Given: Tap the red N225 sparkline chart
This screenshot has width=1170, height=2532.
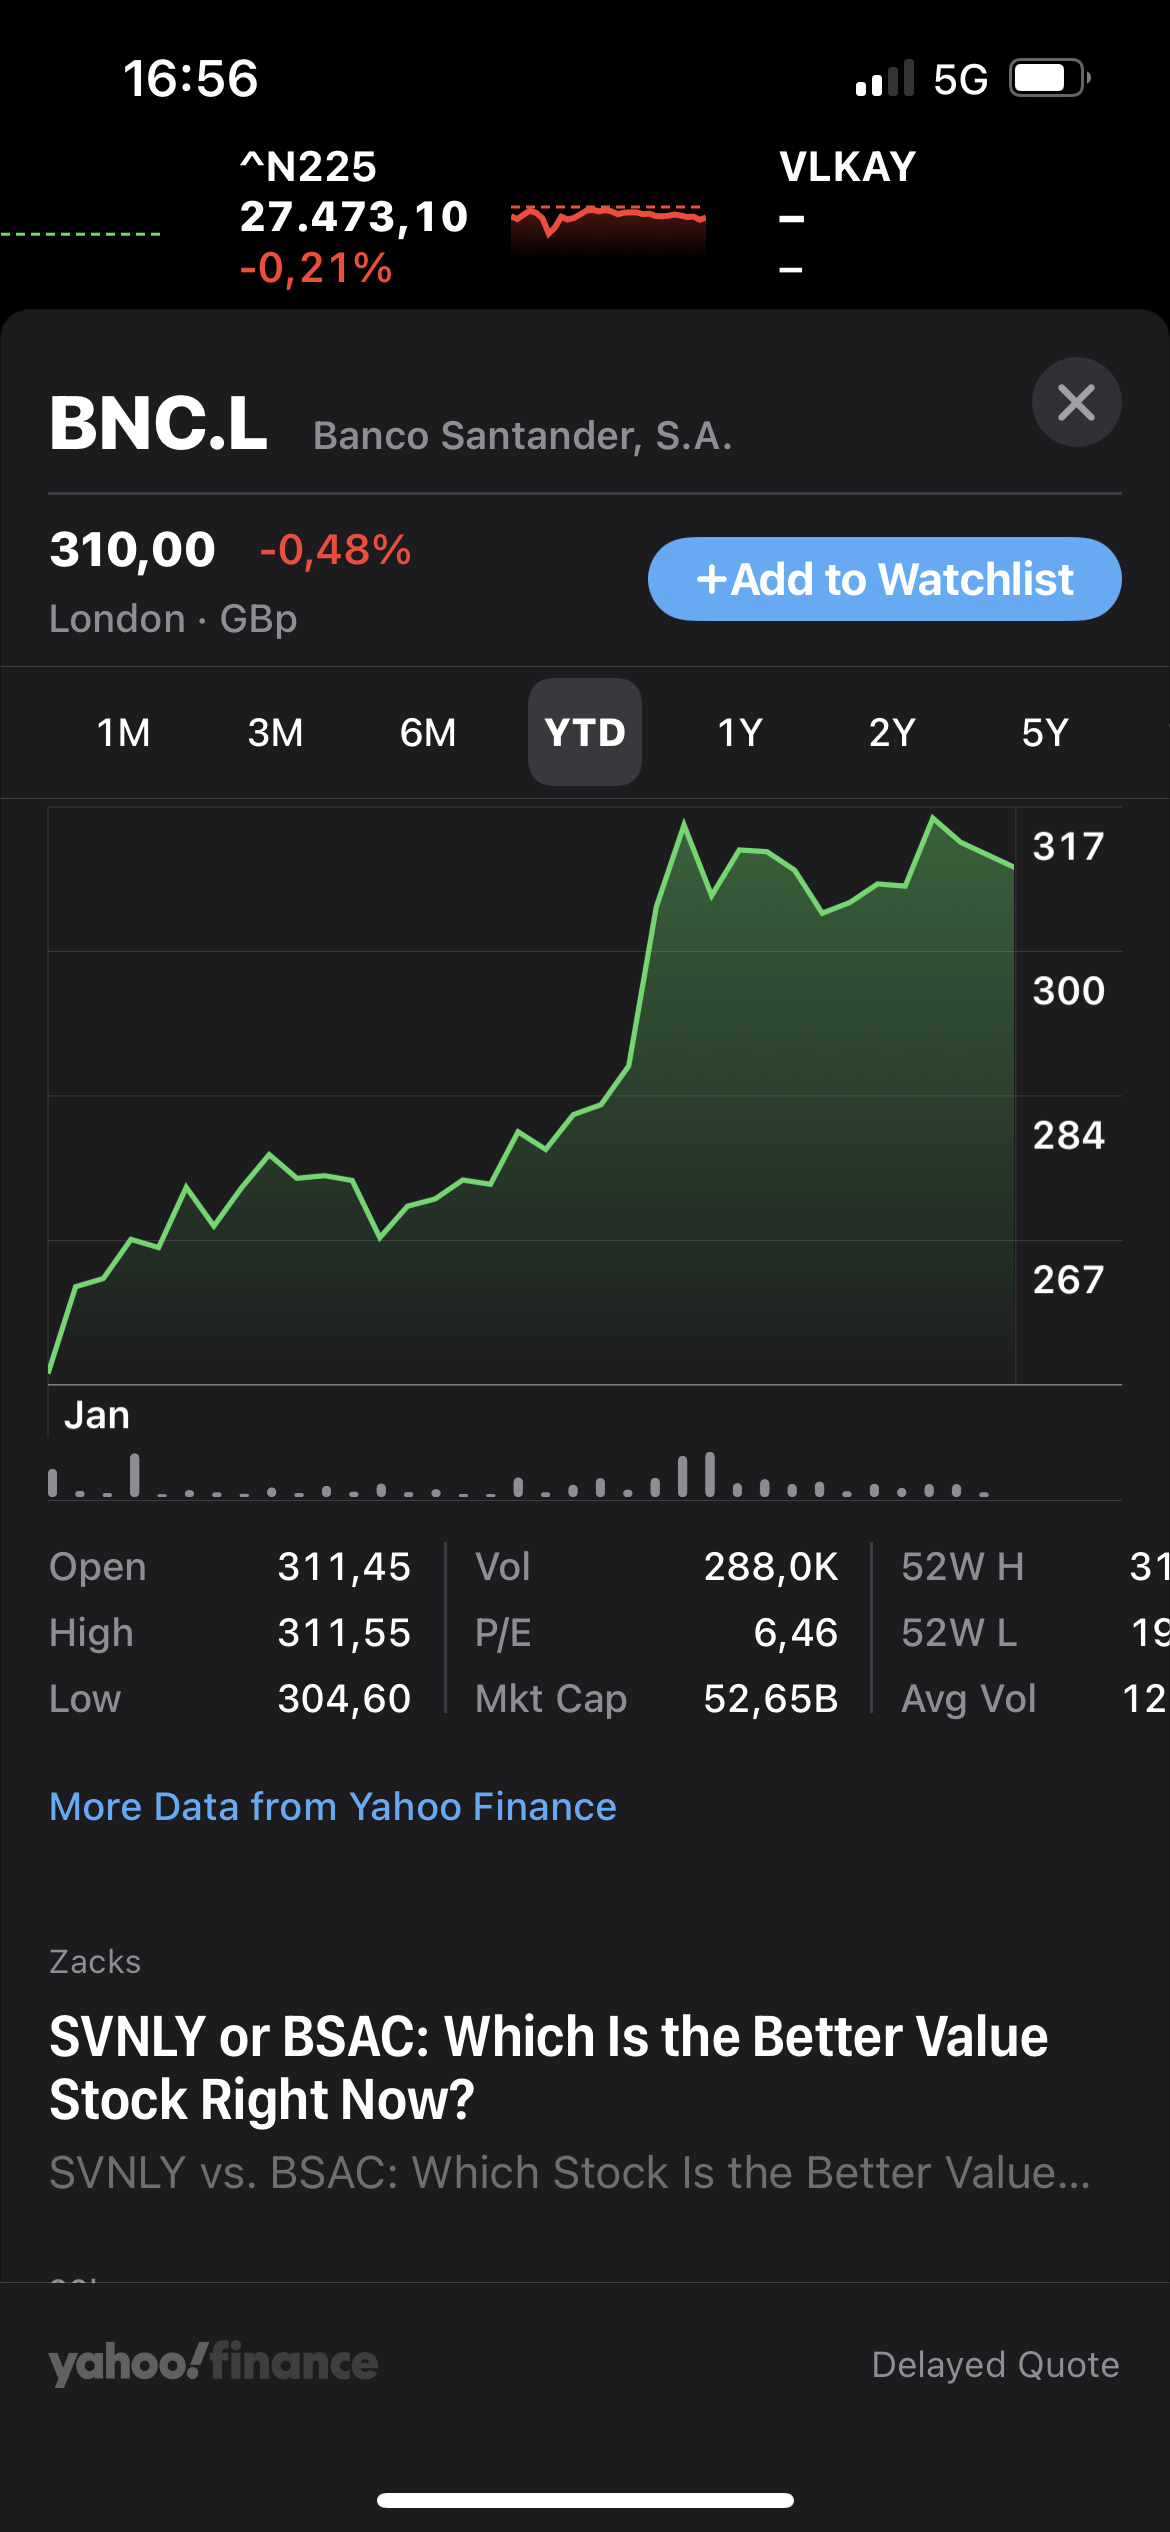Looking at the screenshot, I should click(608, 228).
